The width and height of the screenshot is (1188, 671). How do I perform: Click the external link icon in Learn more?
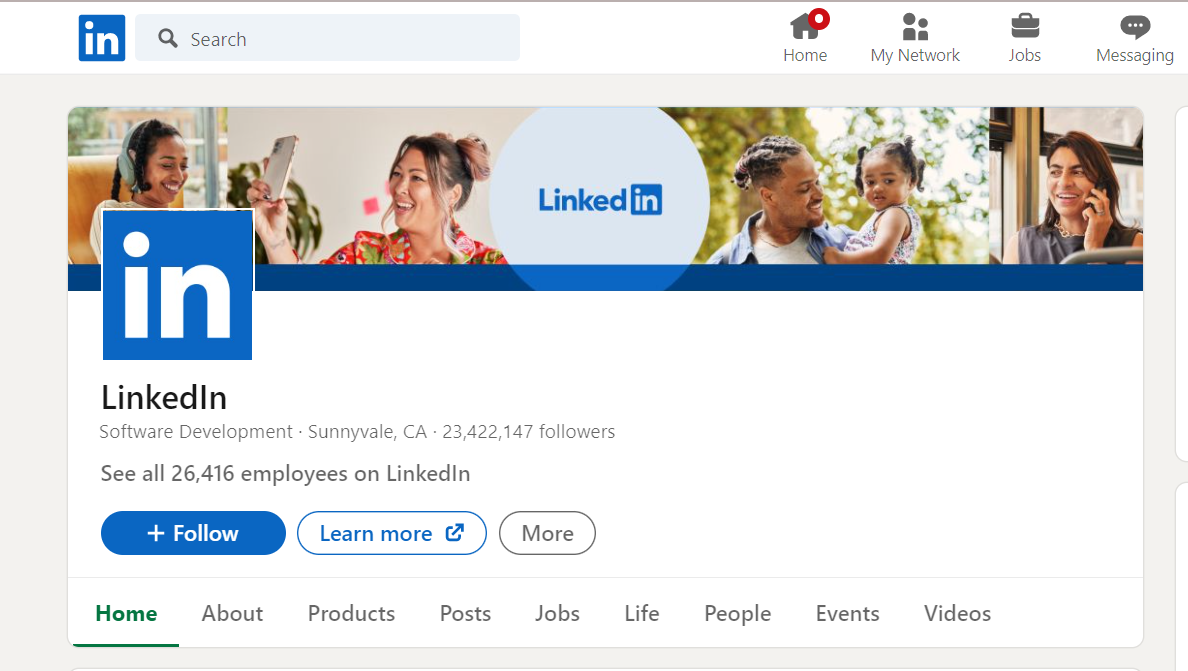(x=455, y=532)
